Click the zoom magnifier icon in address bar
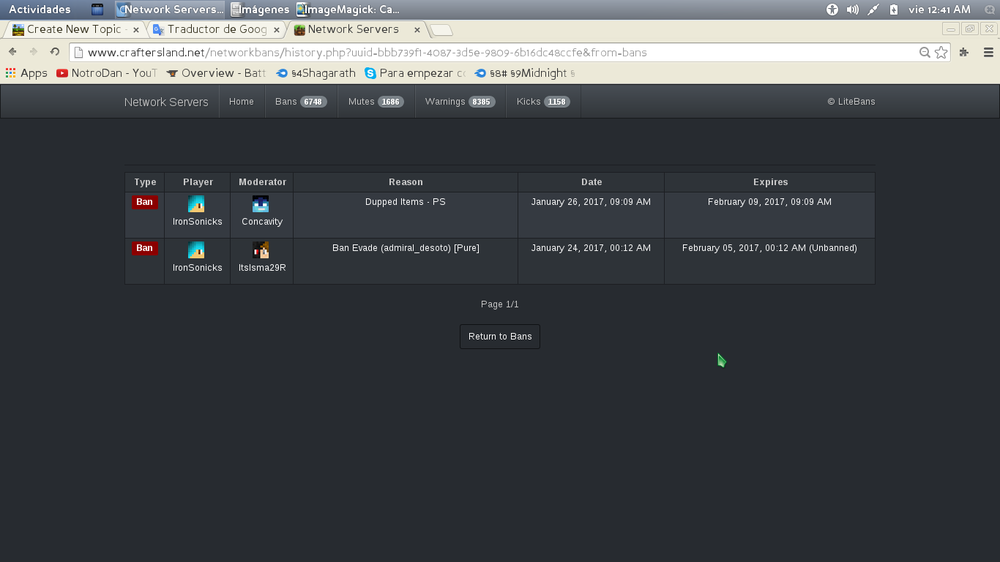The width and height of the screenshot is (1000, 562). click(x=925, y=52)
